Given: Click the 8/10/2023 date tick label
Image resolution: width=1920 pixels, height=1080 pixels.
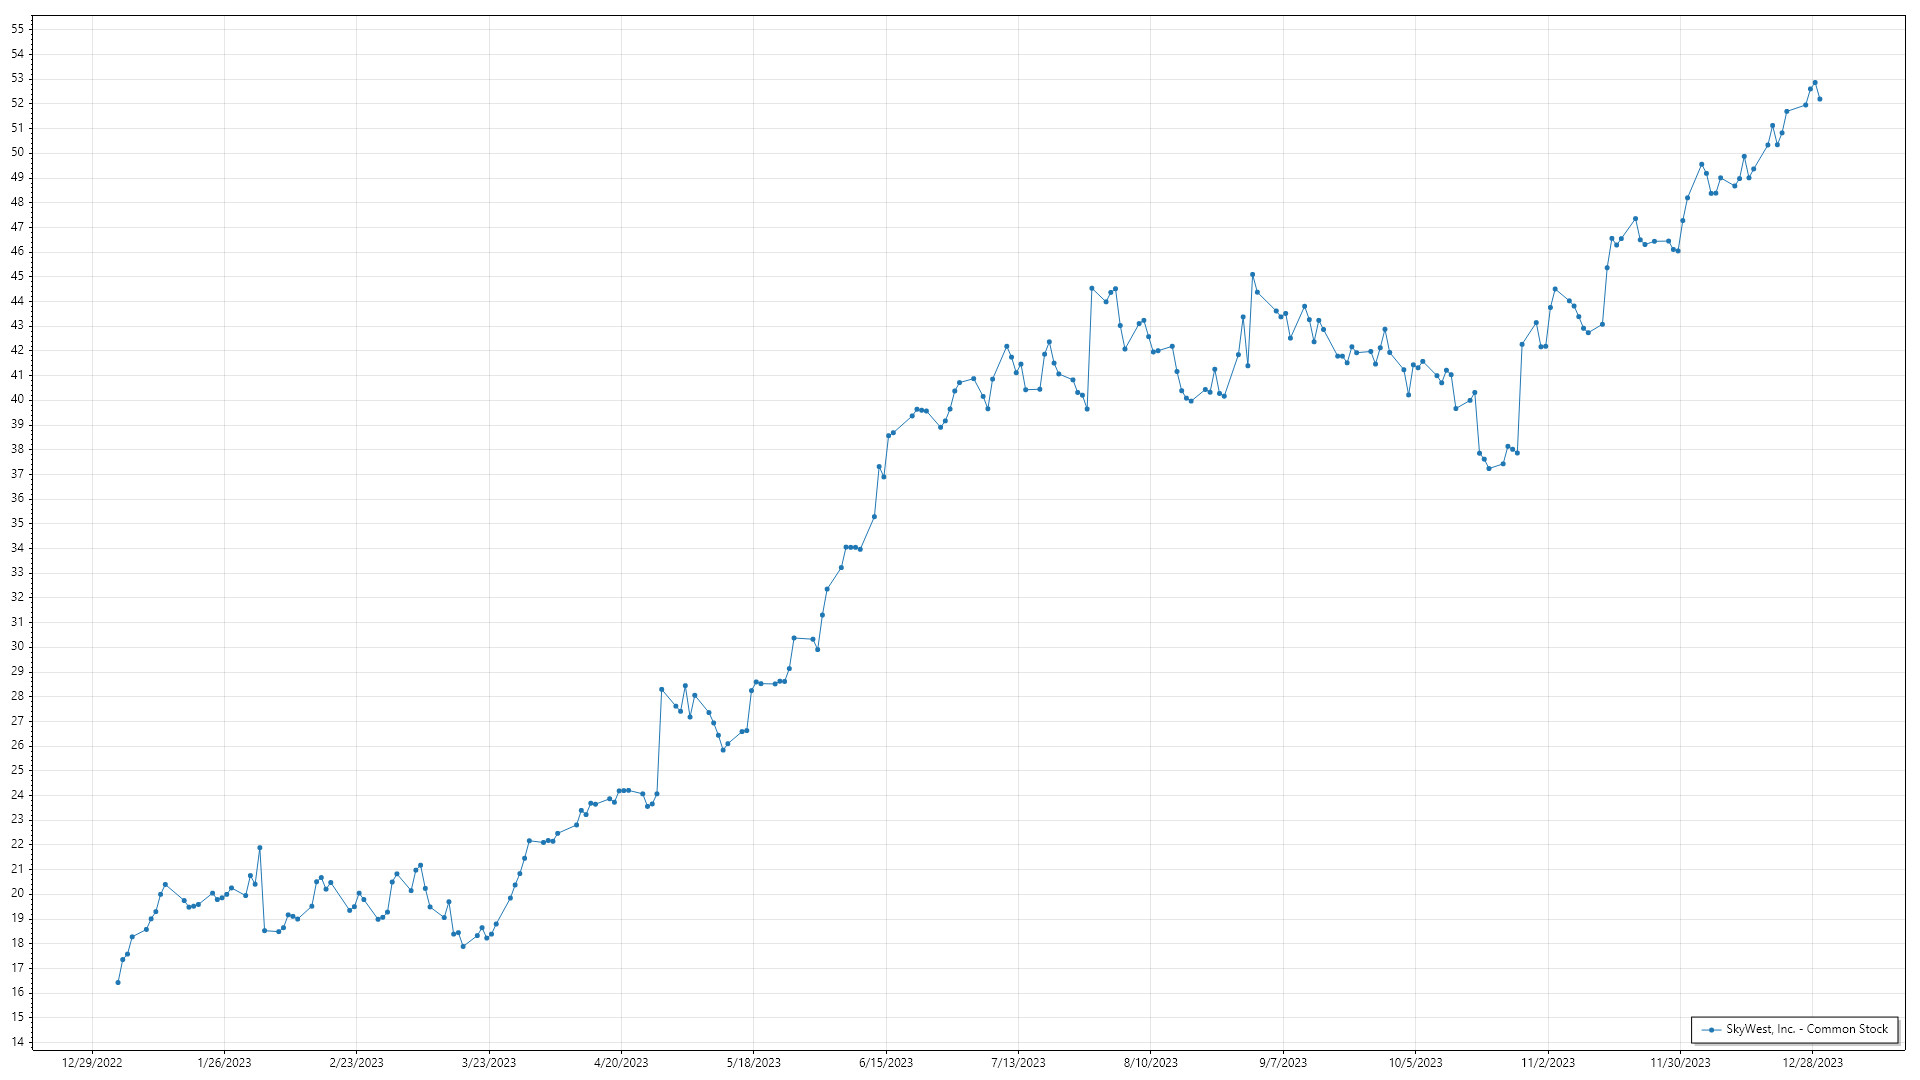Looking at the screenshot, I should (1150, 1063).
